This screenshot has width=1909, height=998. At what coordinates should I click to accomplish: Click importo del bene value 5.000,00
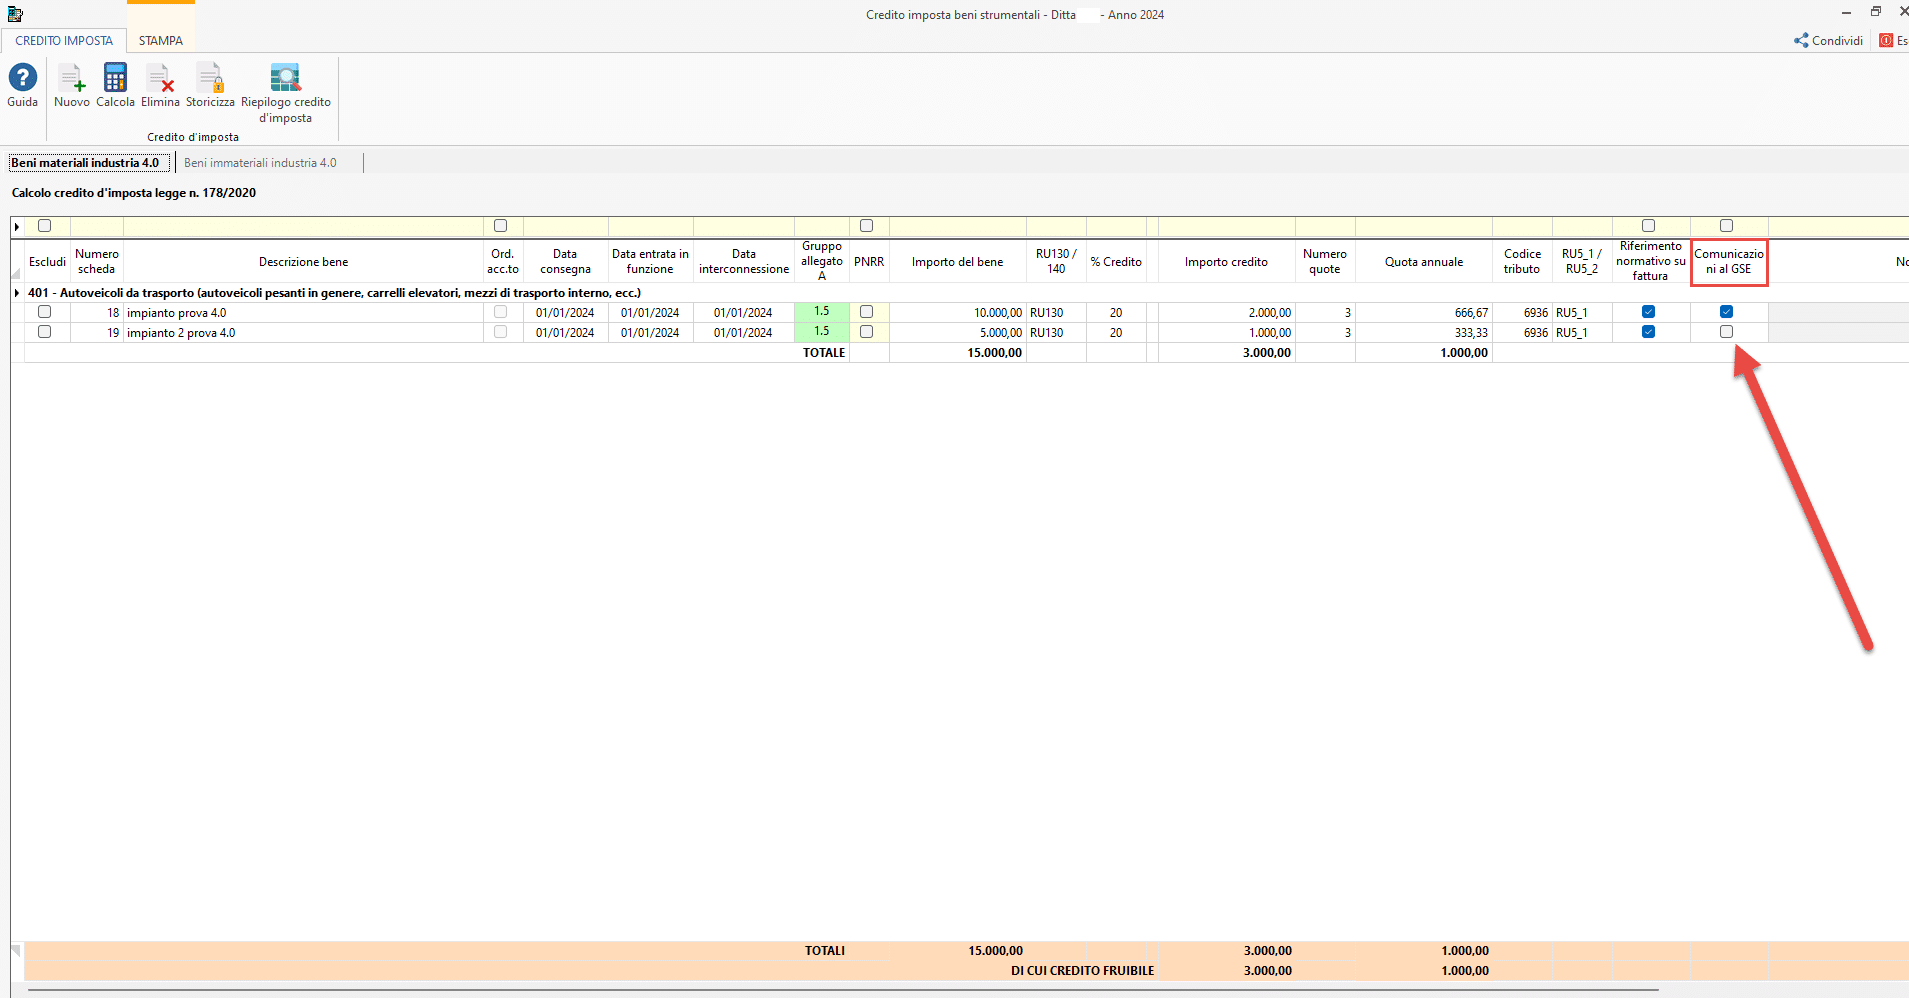957,333
